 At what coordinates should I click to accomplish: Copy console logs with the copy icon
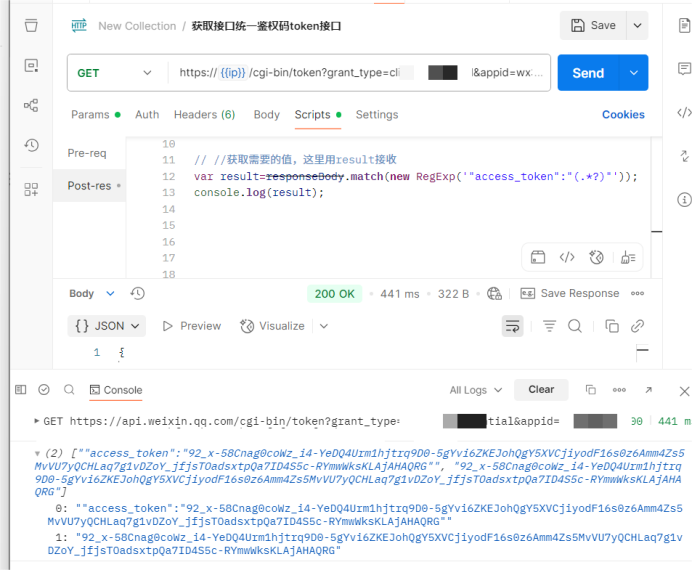coord(590,390)
